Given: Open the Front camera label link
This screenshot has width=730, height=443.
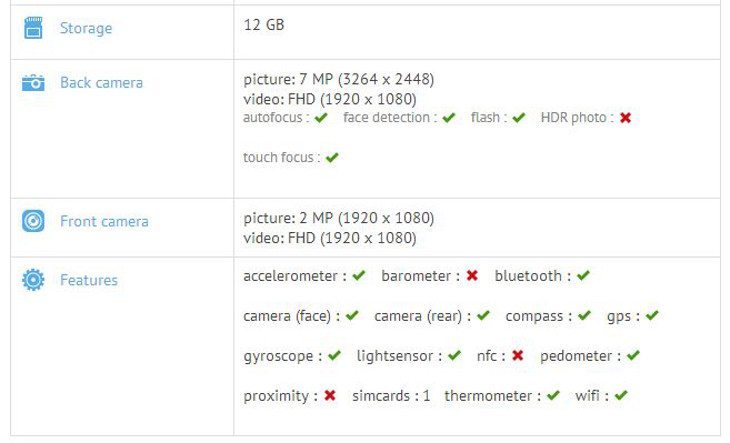Looking at the screenshot, I should click(104, 221).
